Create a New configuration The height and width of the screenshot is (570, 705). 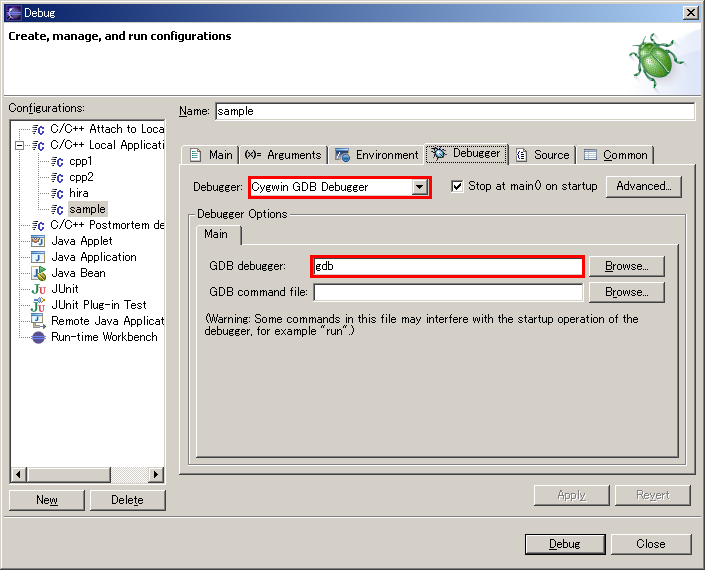pyautogui.click(x=47, y=500)
